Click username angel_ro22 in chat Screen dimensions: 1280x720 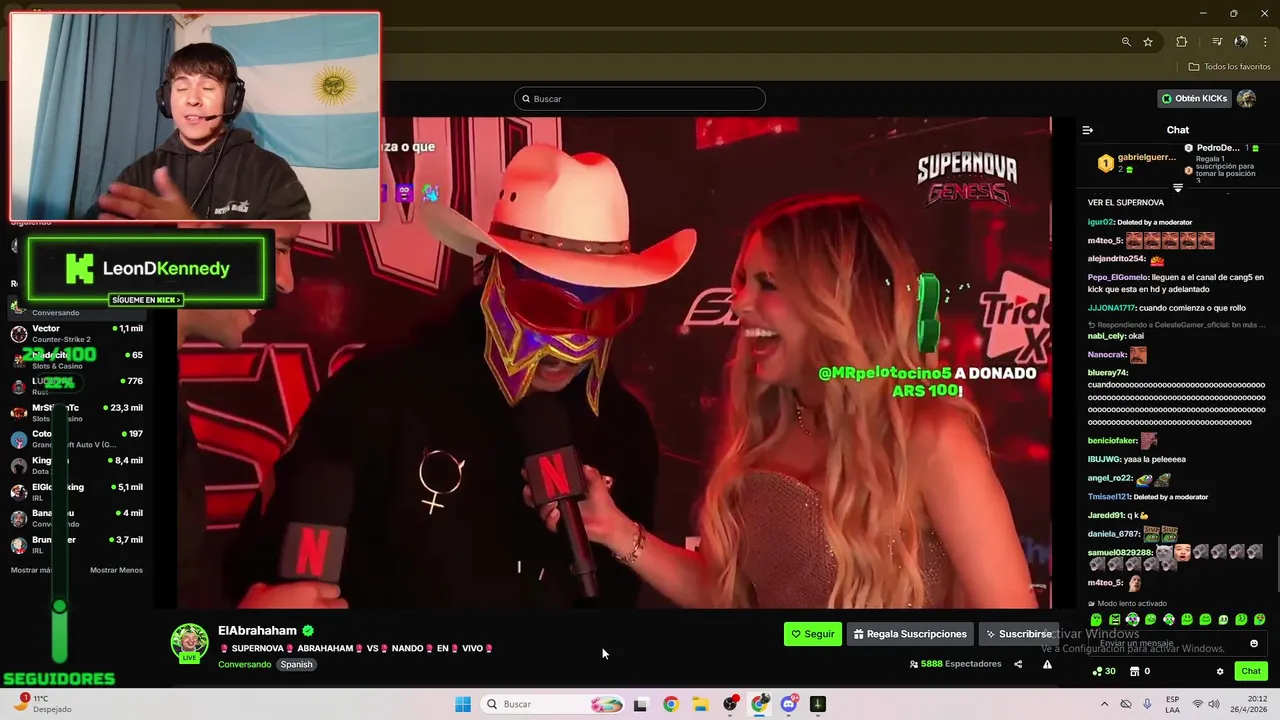coord(1110,478)
